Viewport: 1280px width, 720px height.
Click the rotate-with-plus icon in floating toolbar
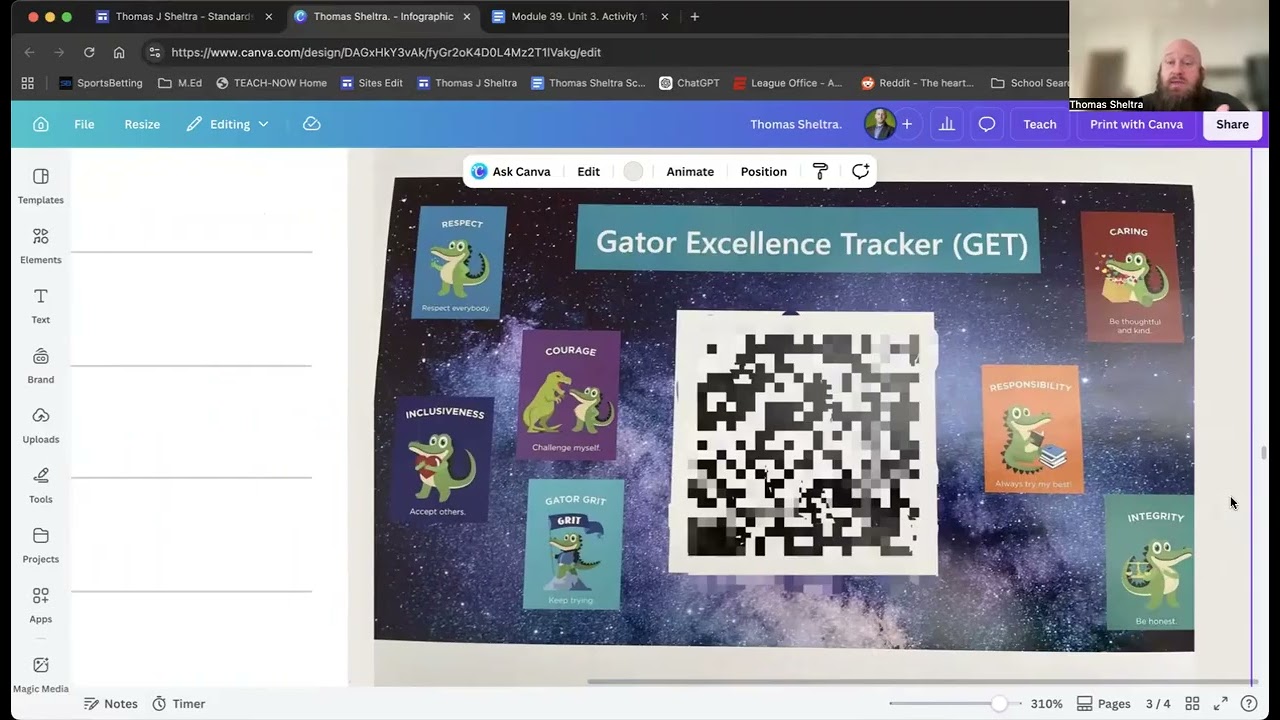[860, 172]
